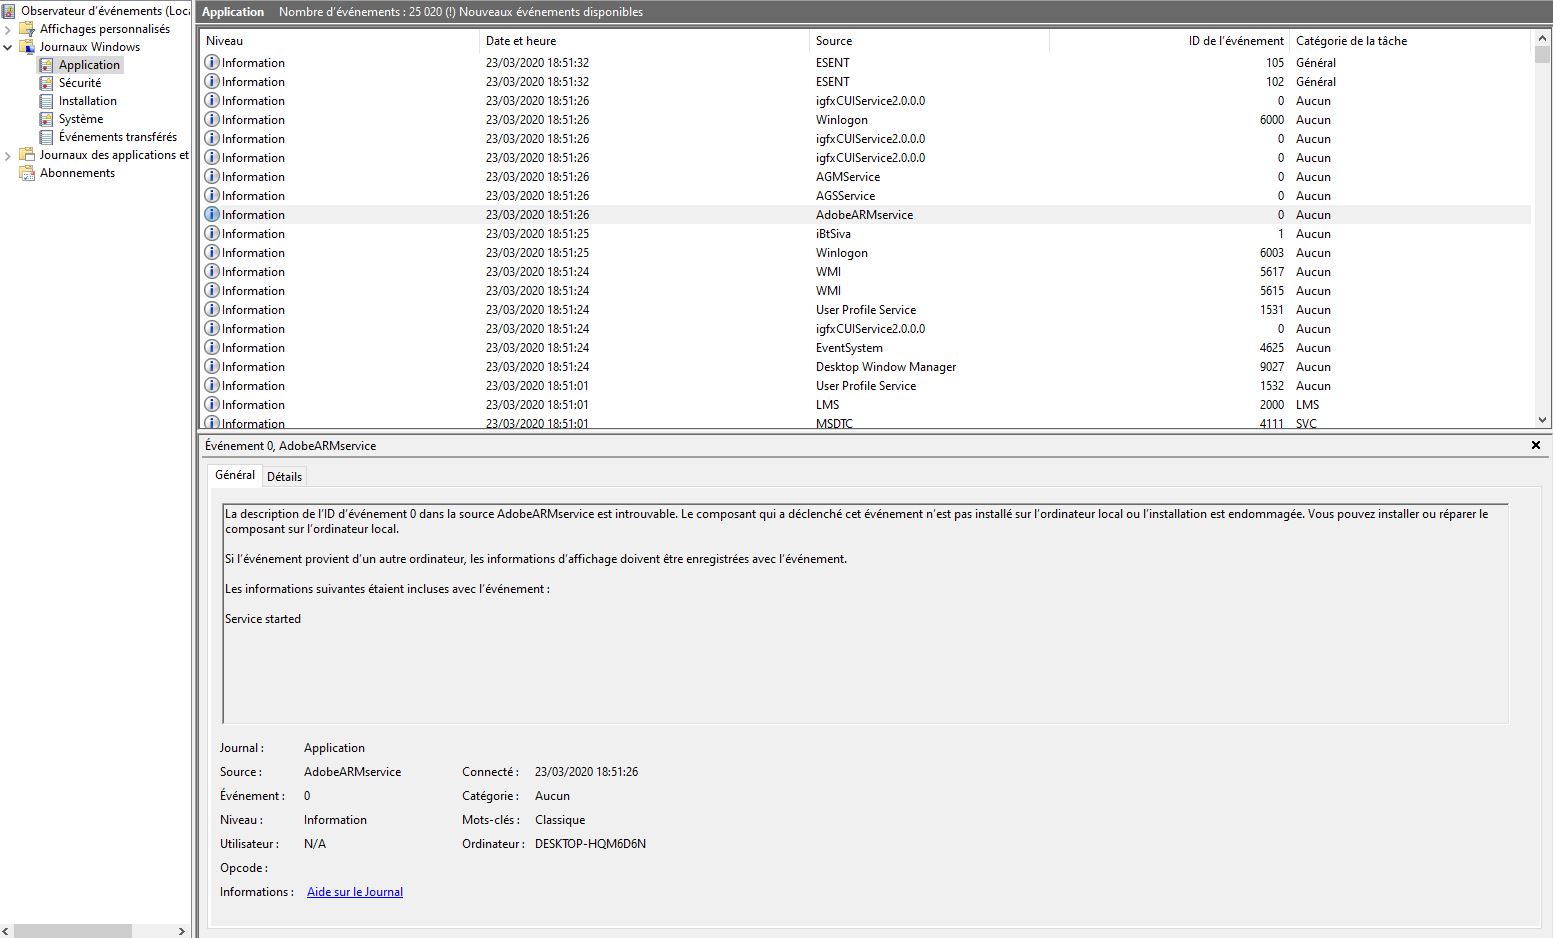The image size is (1553, 938).
Task: Open the Détails tab
Action: coord(284,477)
